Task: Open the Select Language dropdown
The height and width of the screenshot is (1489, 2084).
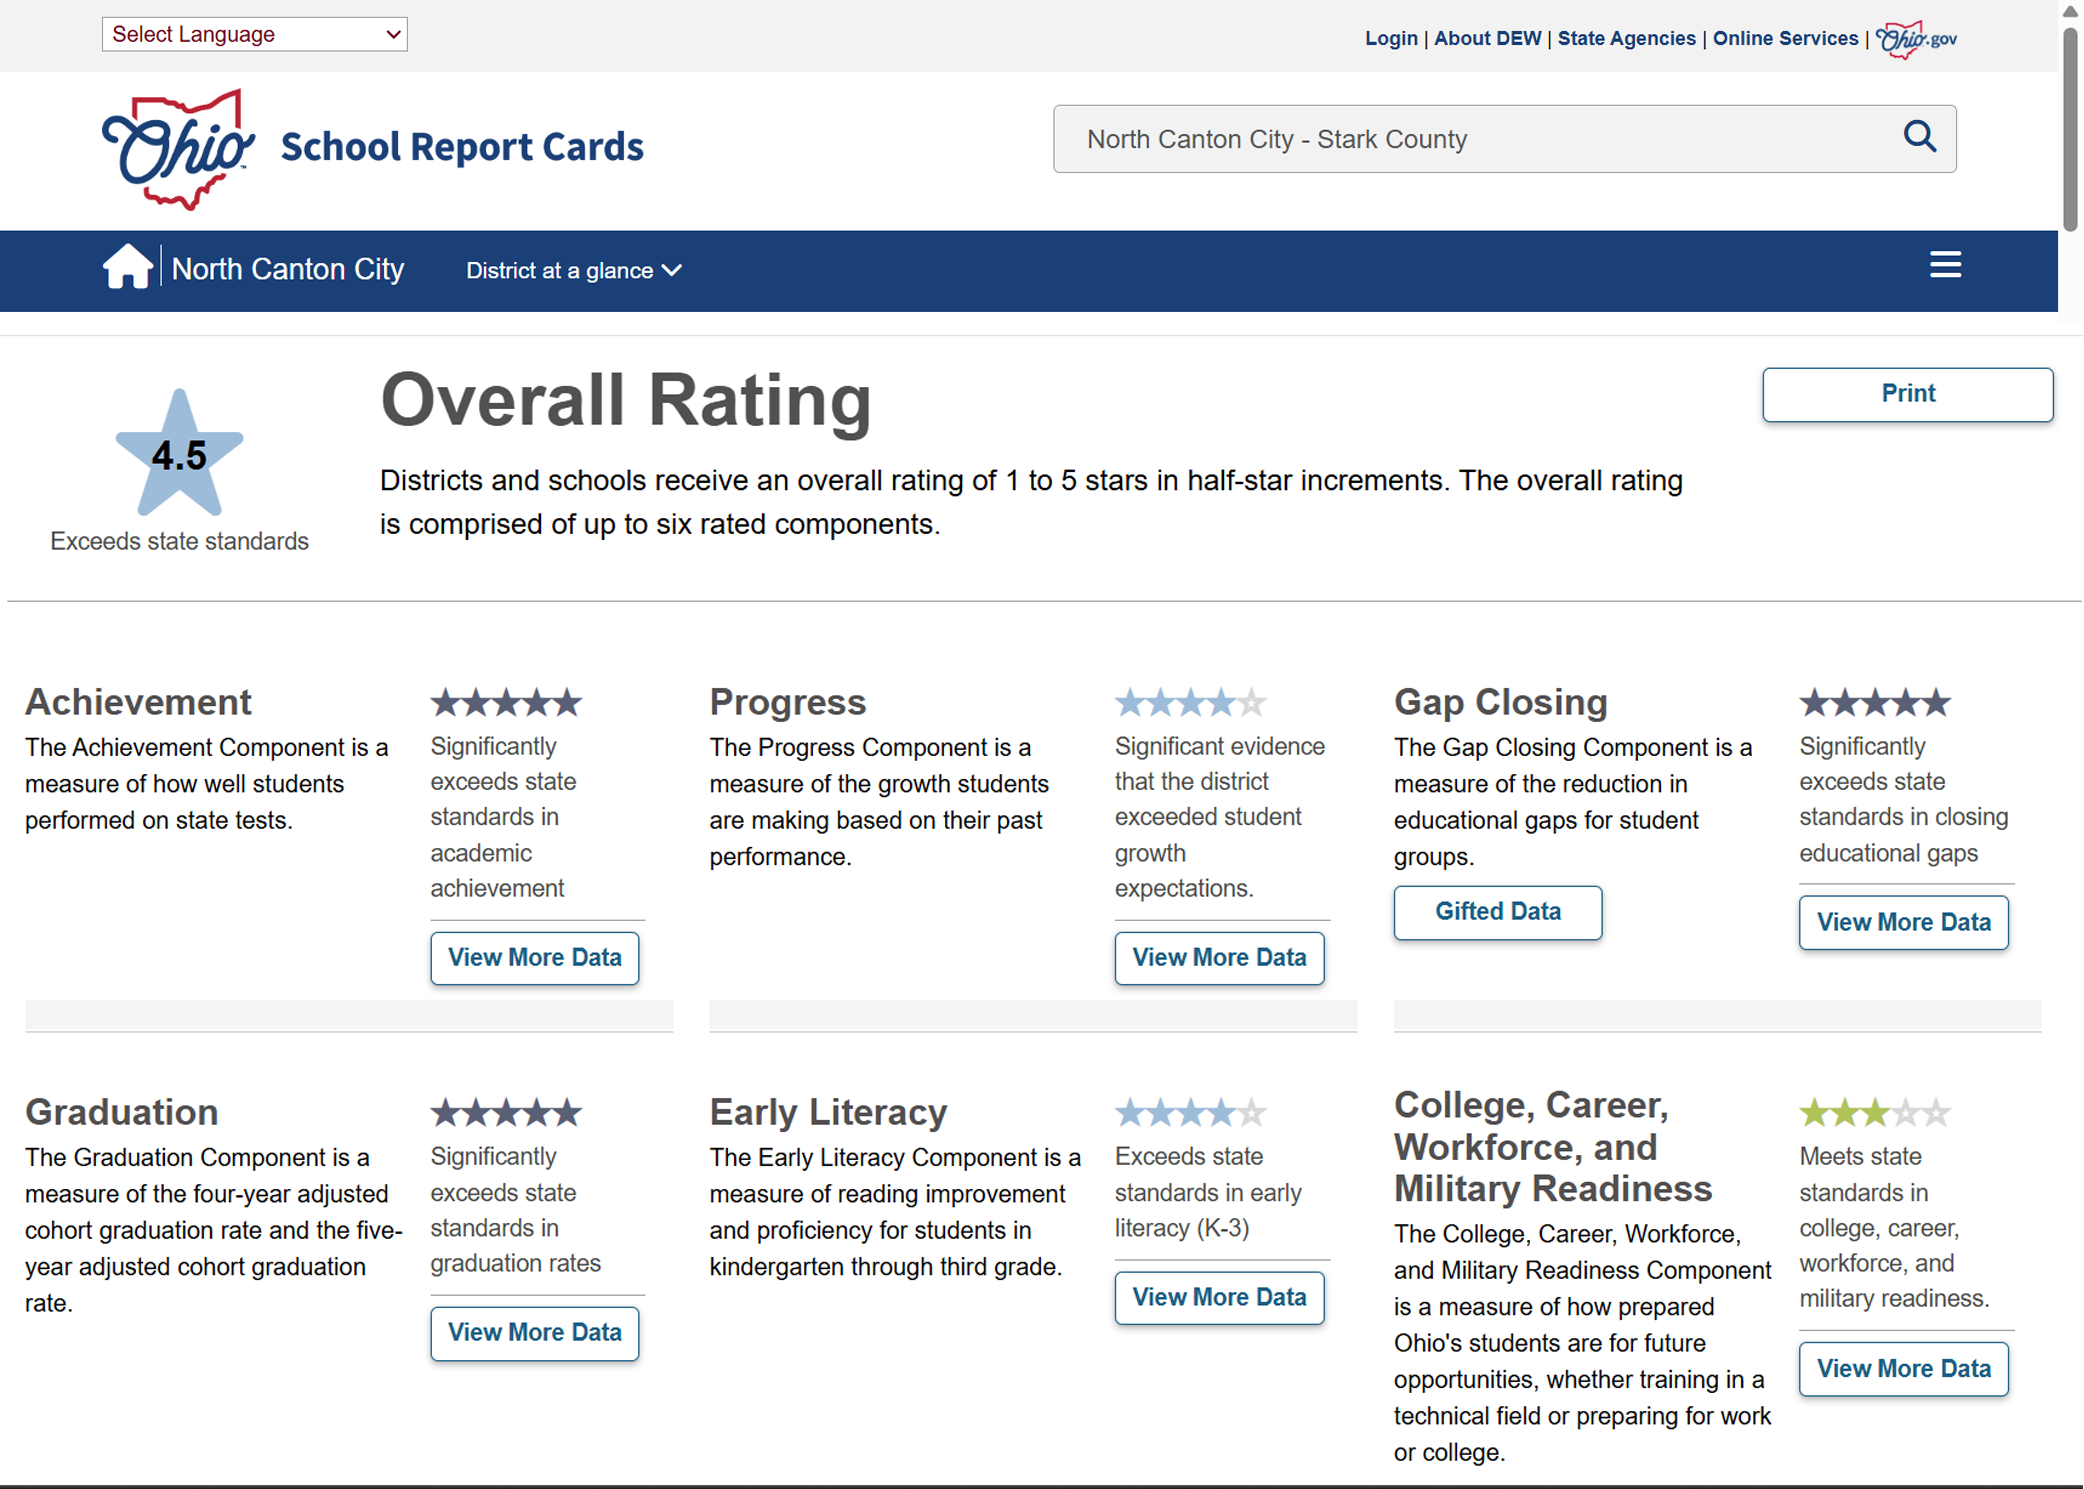Action: coord(254,34)
